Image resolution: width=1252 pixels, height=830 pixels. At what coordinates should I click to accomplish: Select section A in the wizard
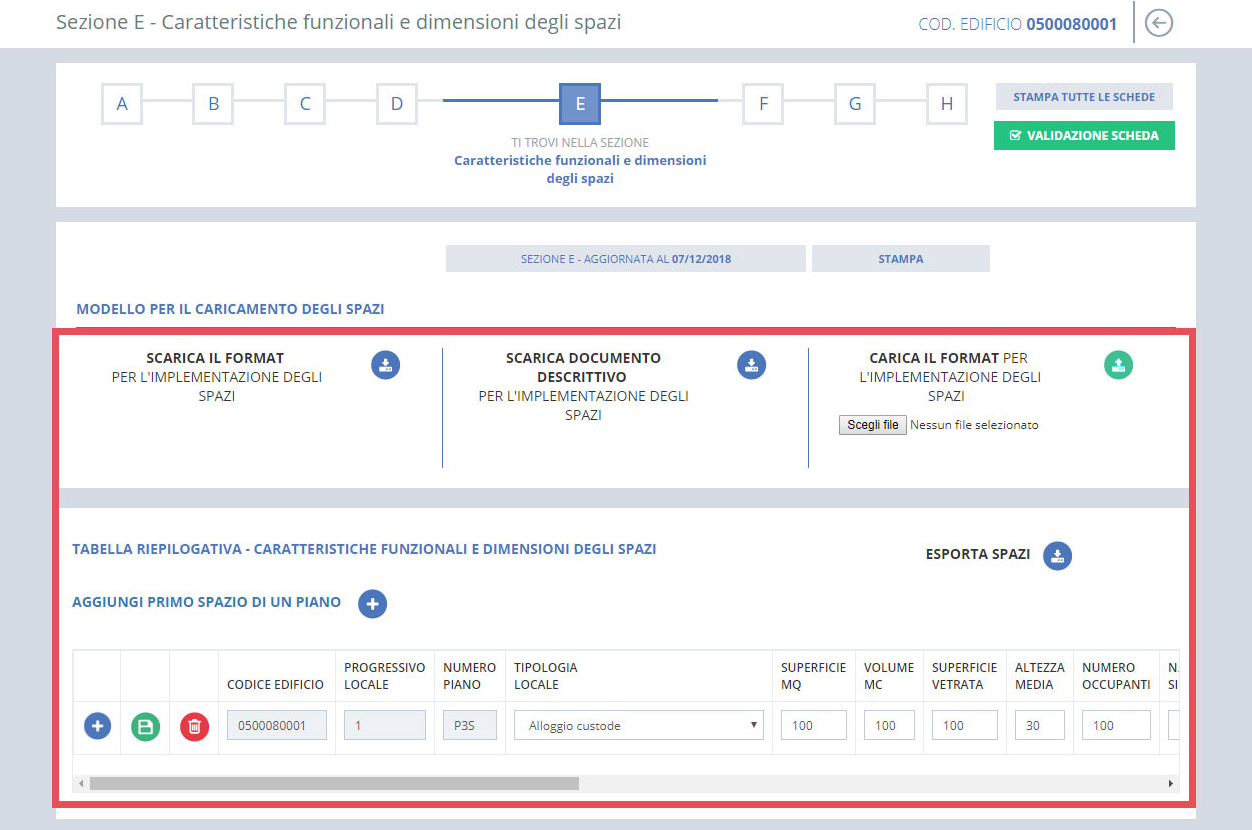click(121, 103)
